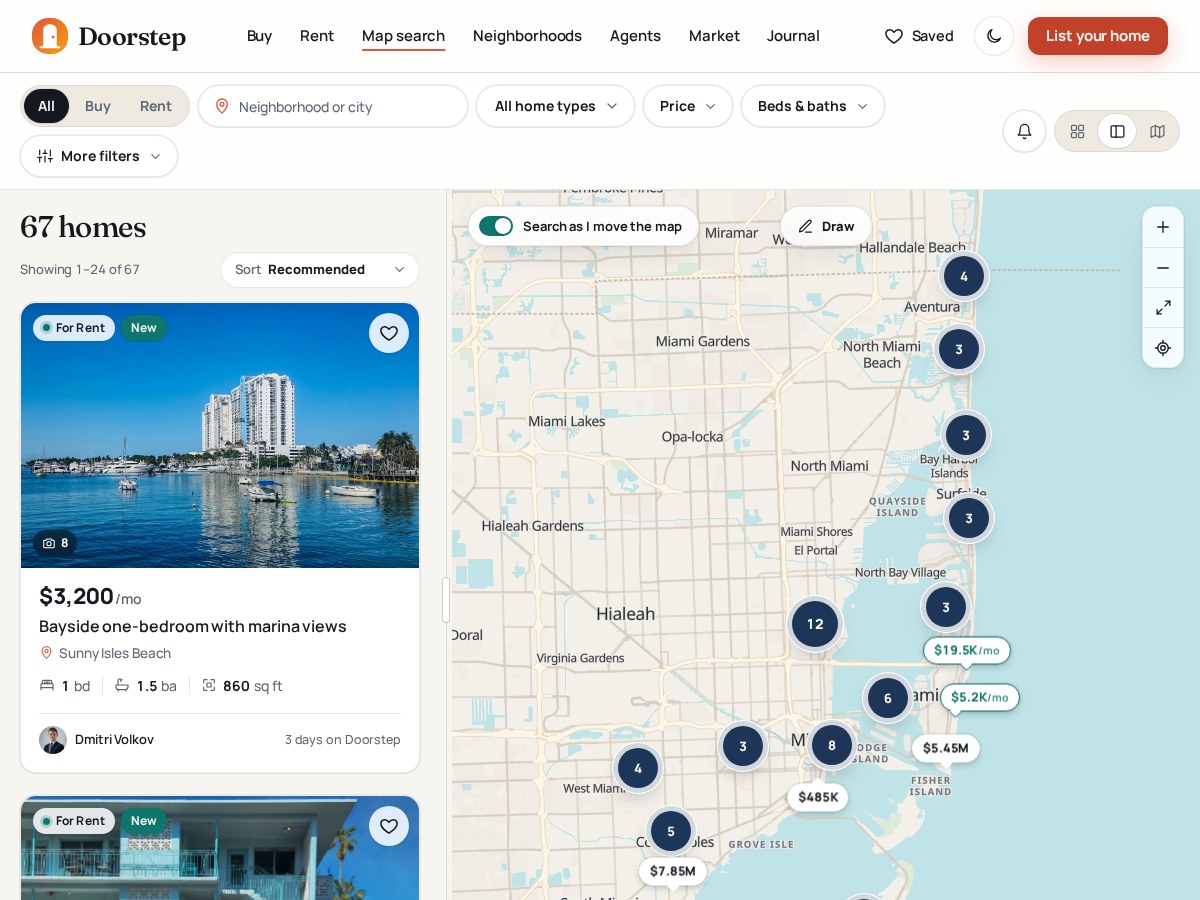Screen dimensions: 1200x900
Task: Go to Rent in top navigation
Action: [x=317, y=36]
